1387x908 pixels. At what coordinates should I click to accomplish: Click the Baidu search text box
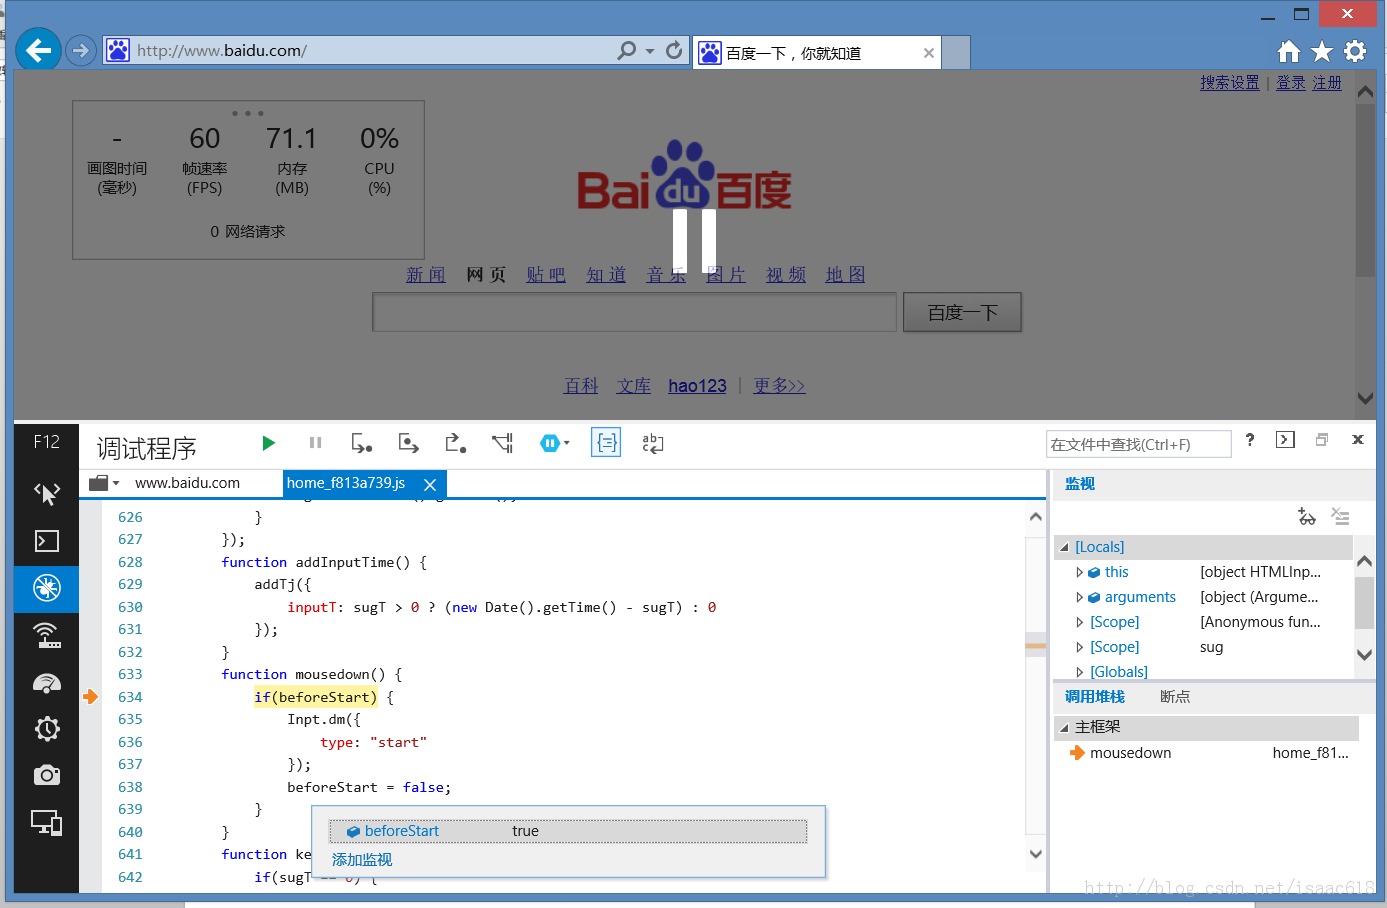click(634, 312)
